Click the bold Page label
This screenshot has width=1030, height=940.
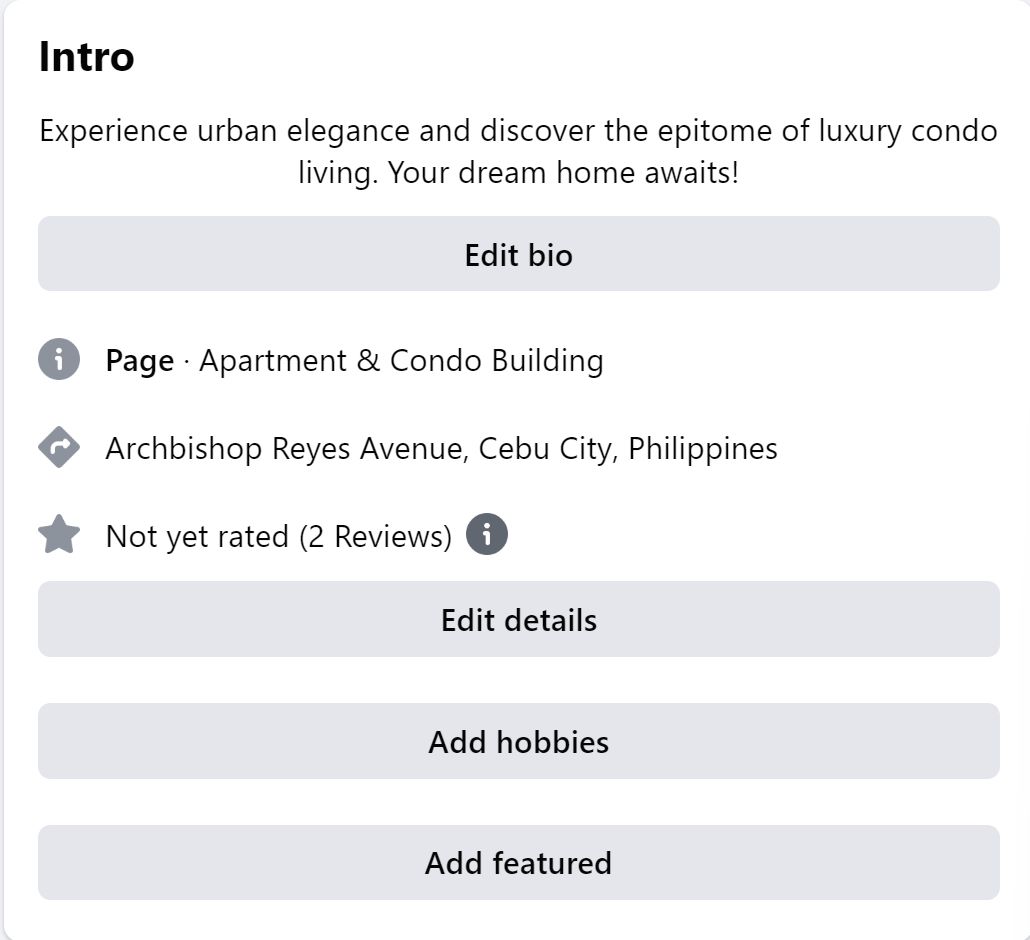pyautogui.click(x=139, y=361)
